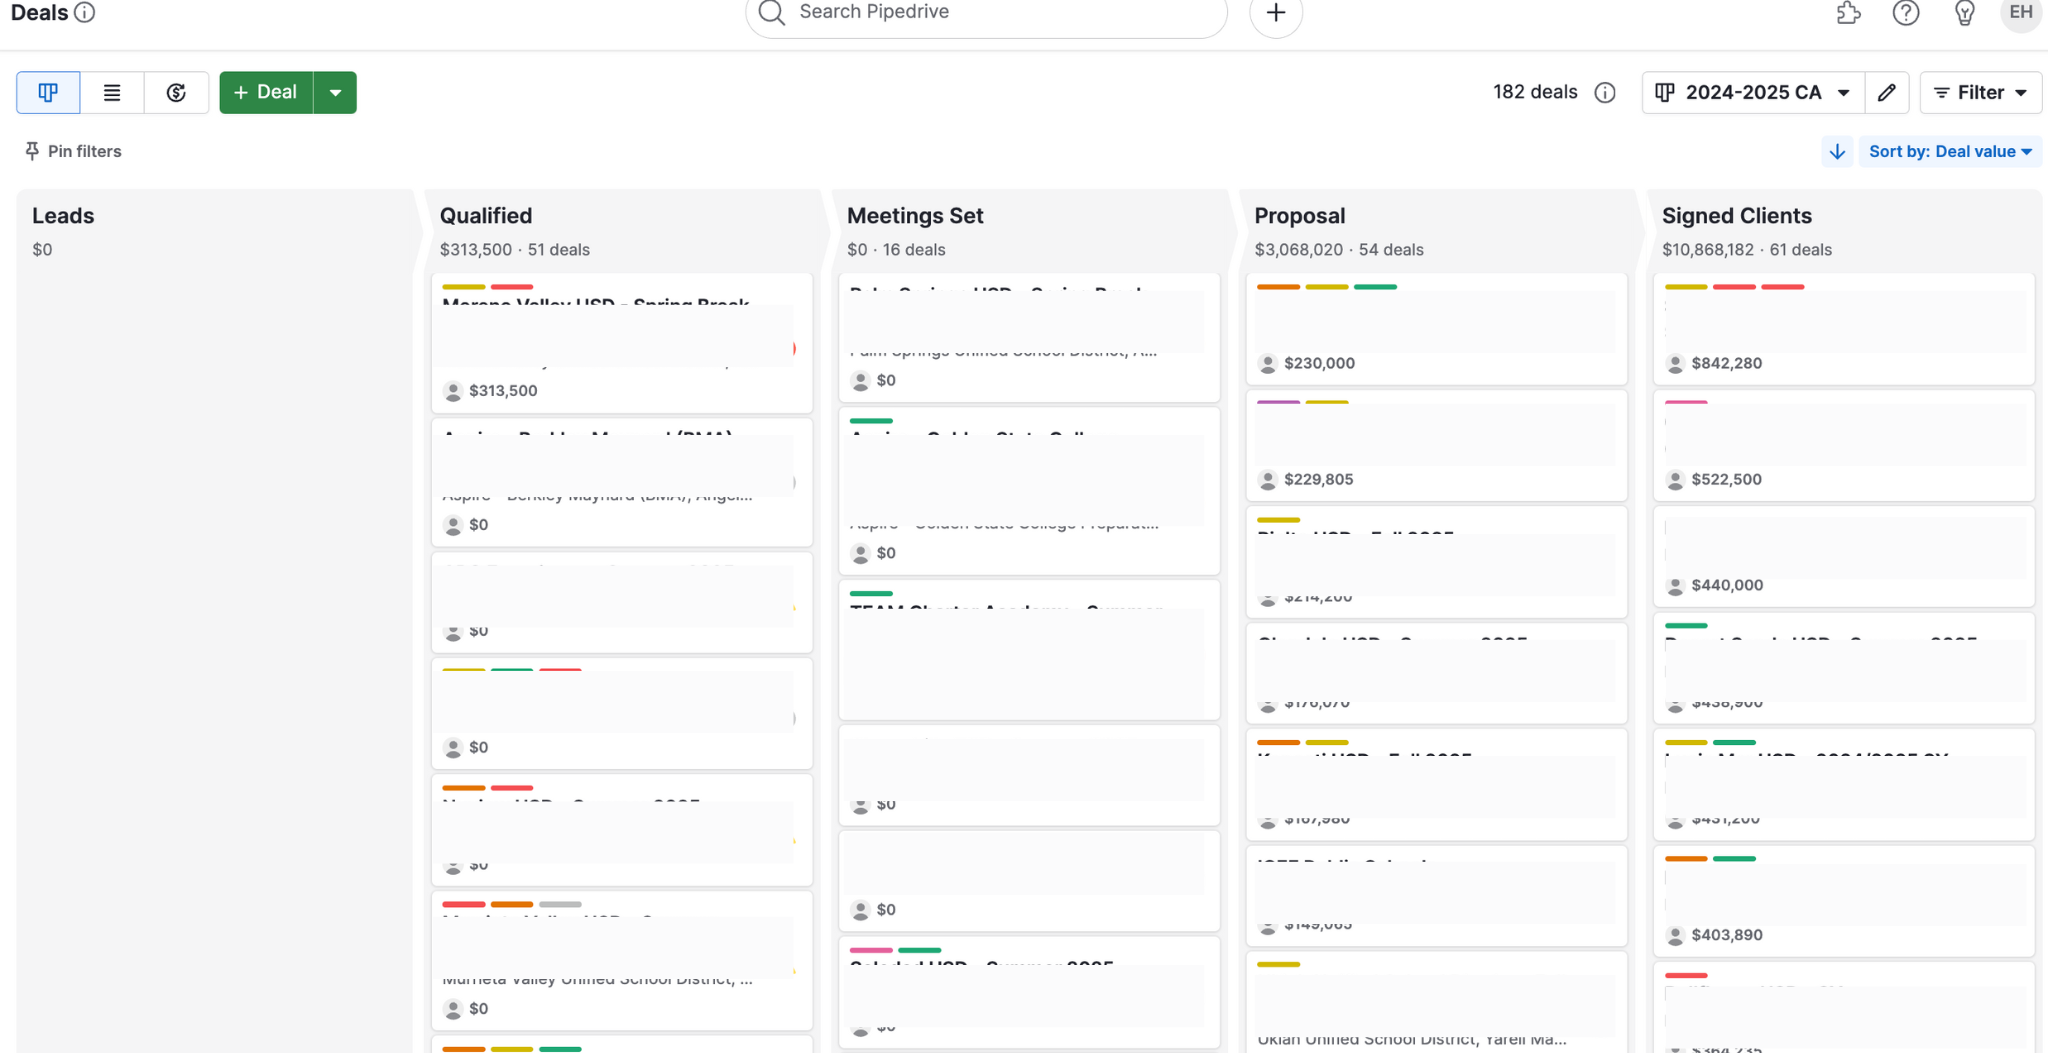2048x1053 pixels.
Task: Click owner icon on $842,280 deal
Action: 1676,364
